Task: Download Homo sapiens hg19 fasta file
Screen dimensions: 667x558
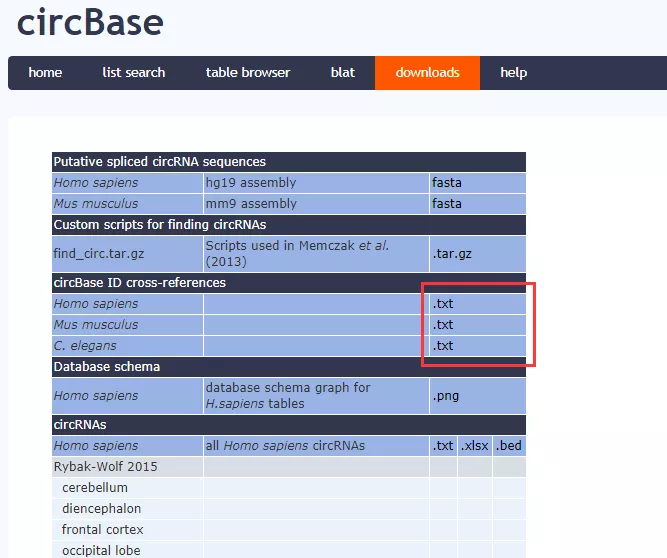Action: click(x=447, y=182)
